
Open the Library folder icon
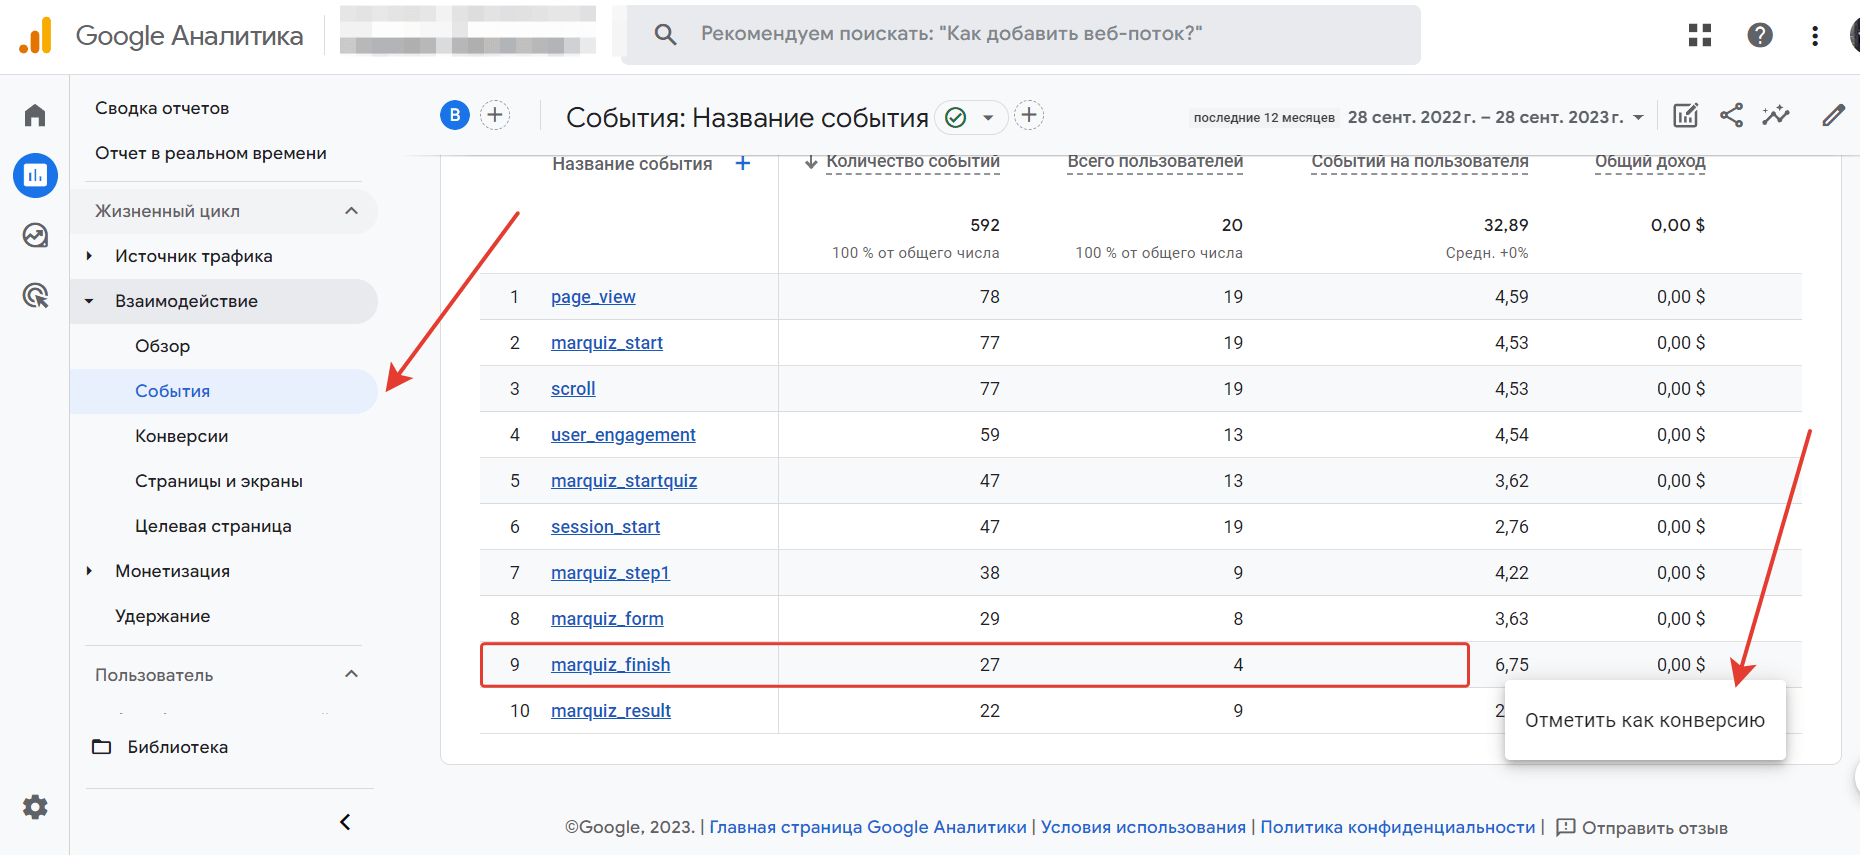102,747
